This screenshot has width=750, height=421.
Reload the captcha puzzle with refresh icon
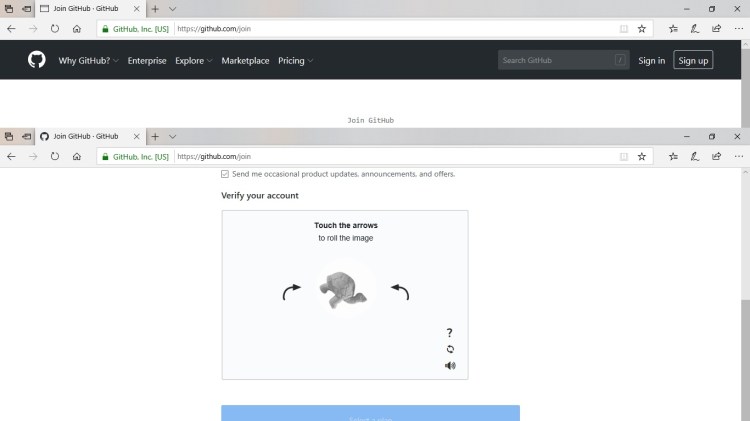[450, 349]
